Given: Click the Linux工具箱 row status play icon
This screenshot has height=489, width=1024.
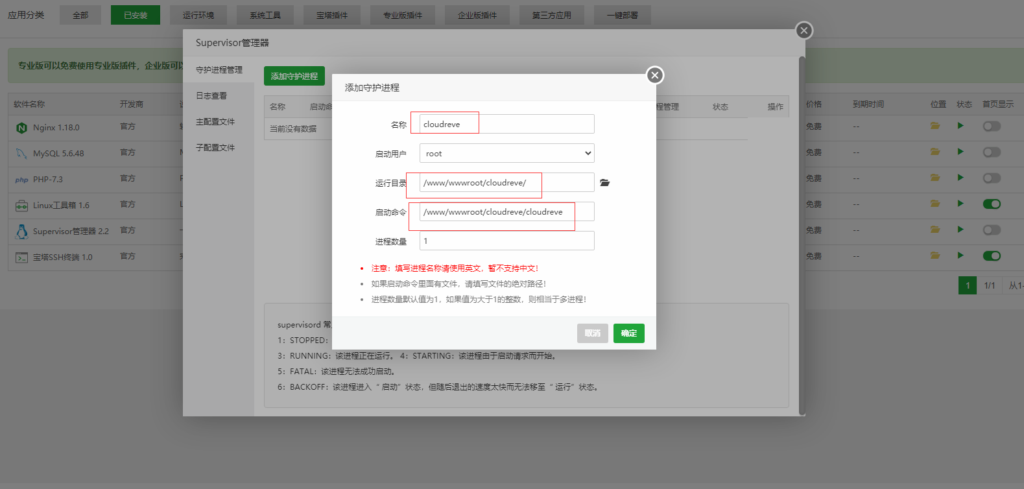Looking at the screenshot, I should [960, 204].
